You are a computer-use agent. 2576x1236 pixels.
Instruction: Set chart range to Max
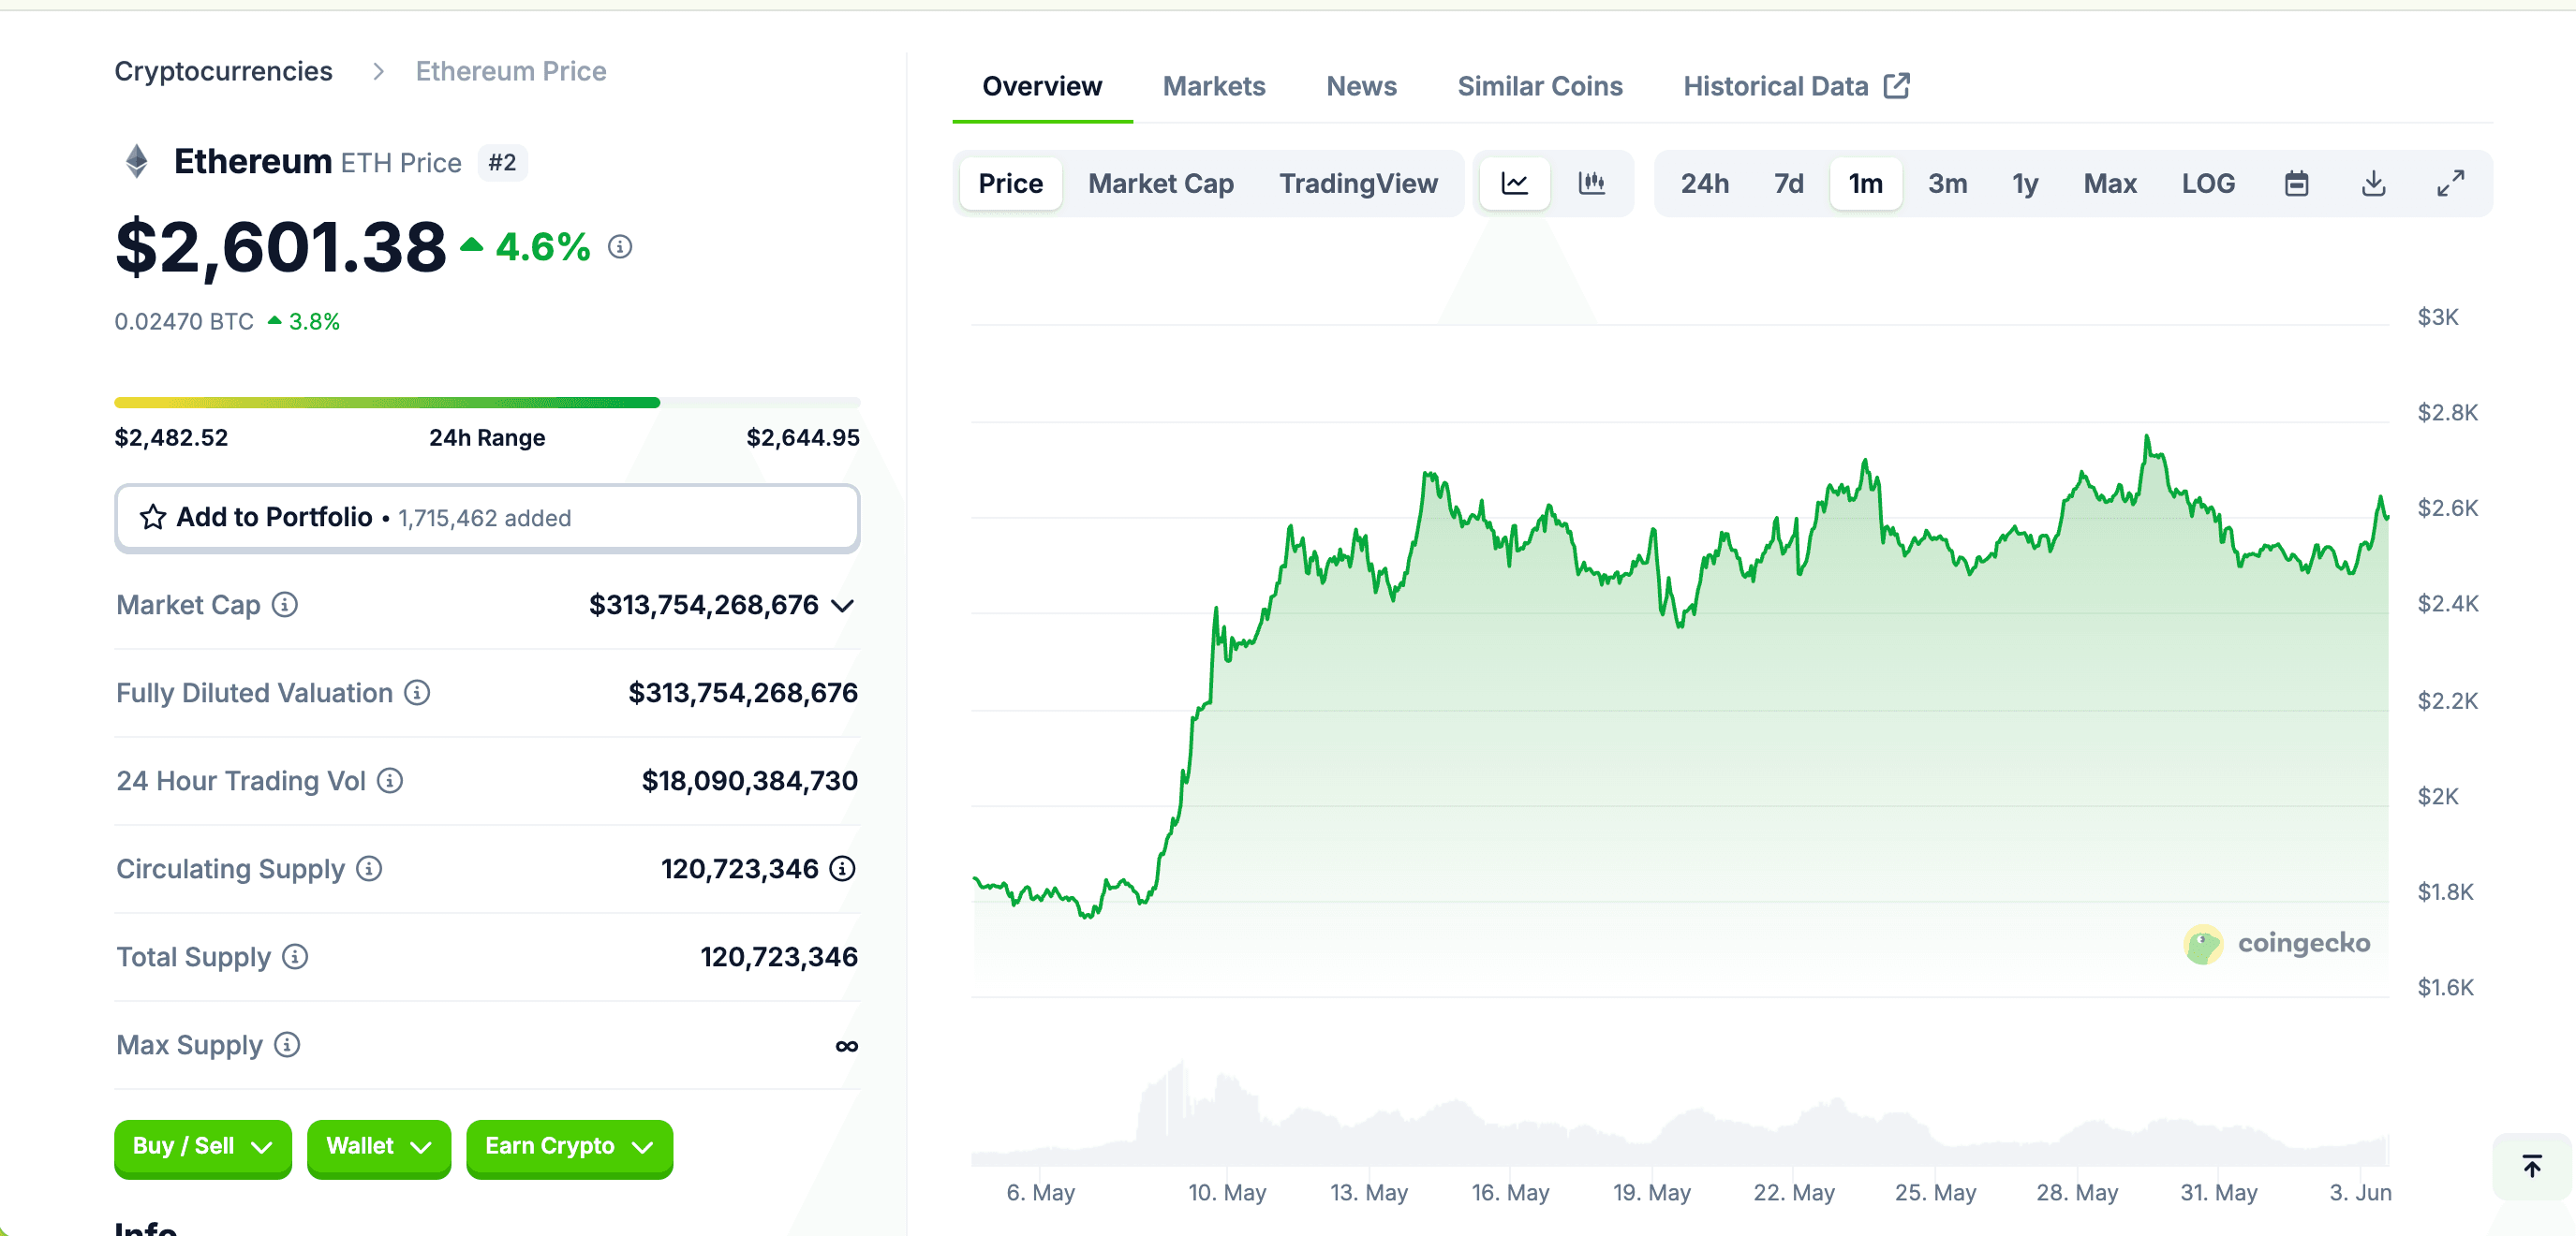click(2110, 183)
